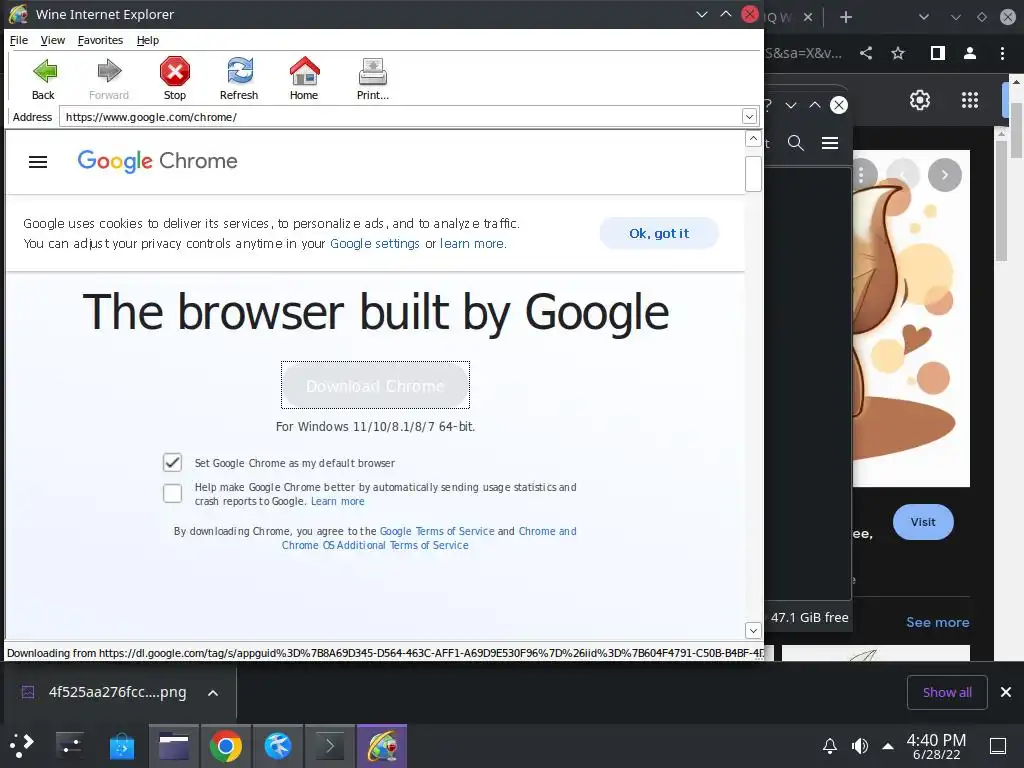The width and height of the screenshot is (1024, 768).
Task: Open Chrome OS Additional Terms of Service
Action: tap(375, 545)
